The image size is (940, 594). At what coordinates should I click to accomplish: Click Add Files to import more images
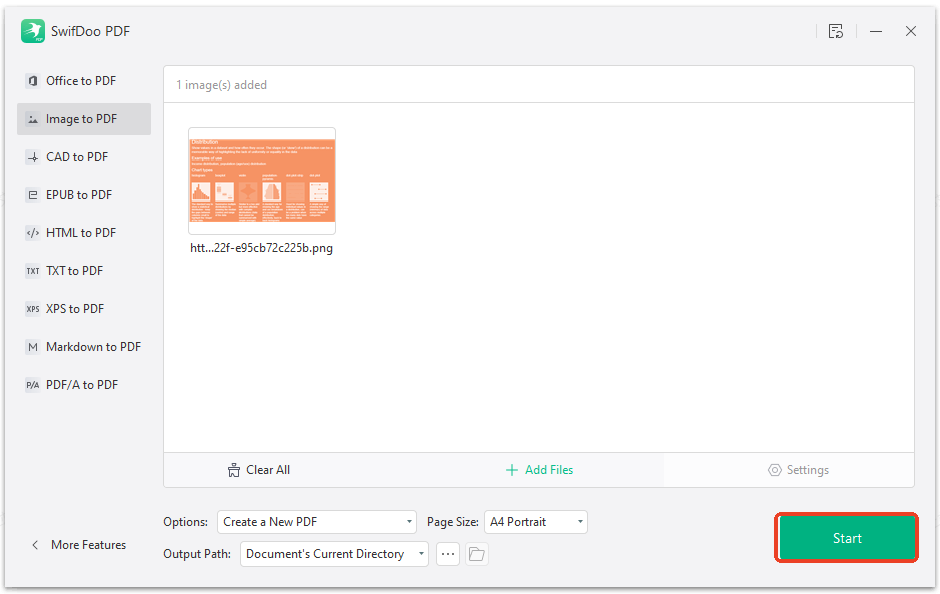click(x=539, y=469)
